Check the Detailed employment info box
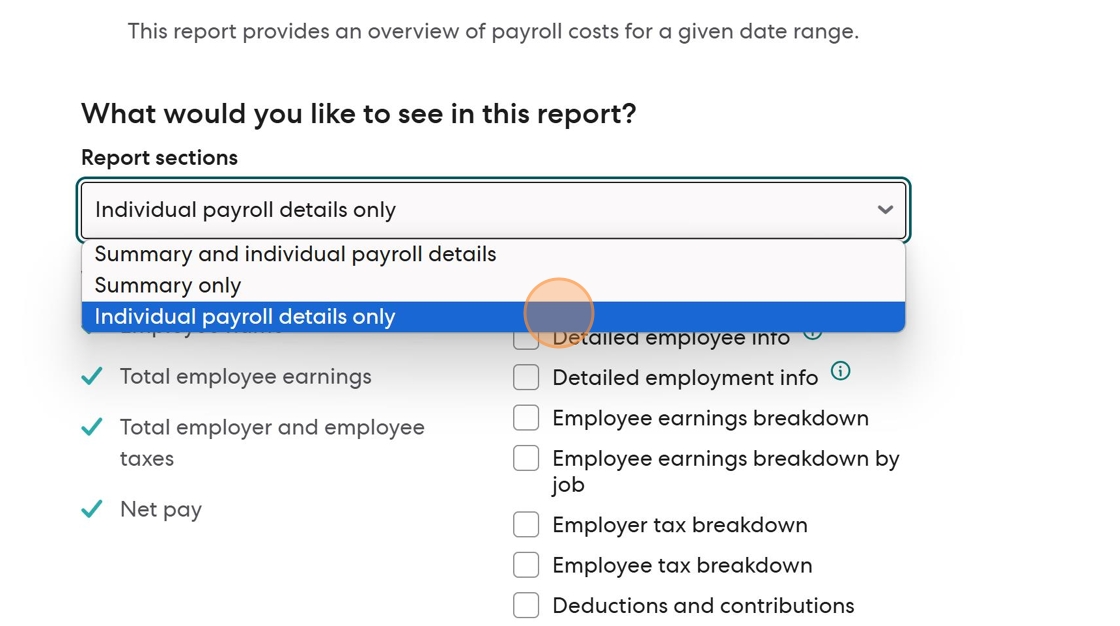The image size is (1120, 626). pos(526,377)
